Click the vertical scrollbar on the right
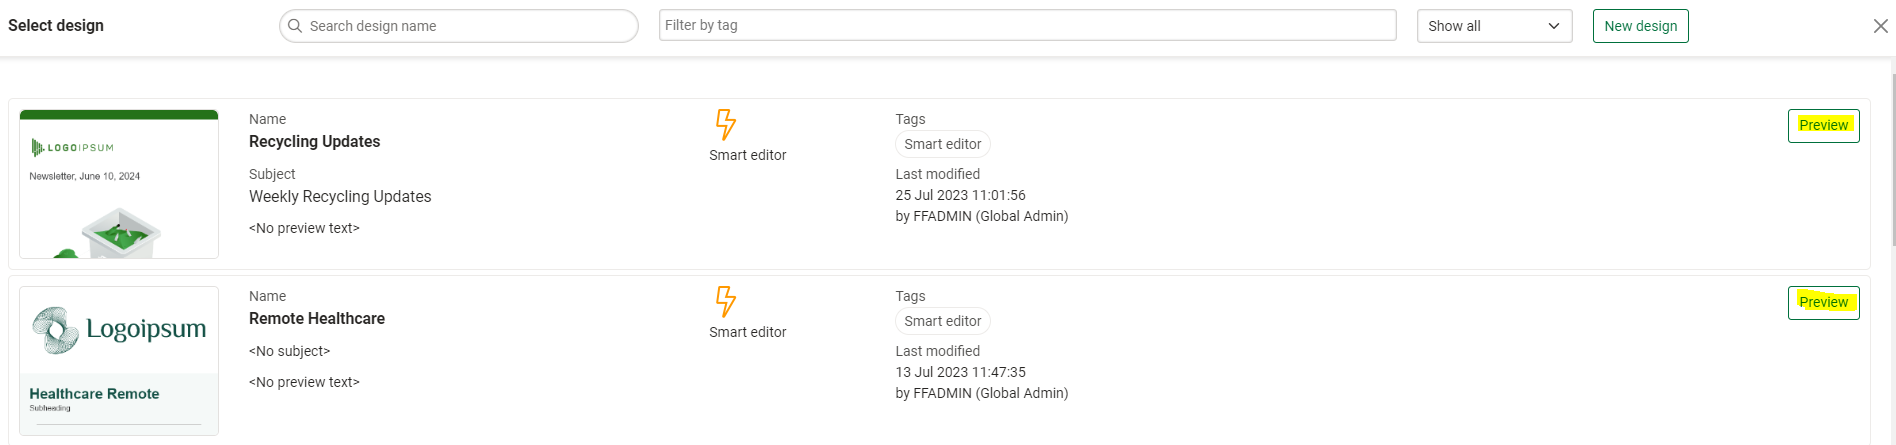1896x445 pixels. pyautogui.click(x=1891, y=150)
